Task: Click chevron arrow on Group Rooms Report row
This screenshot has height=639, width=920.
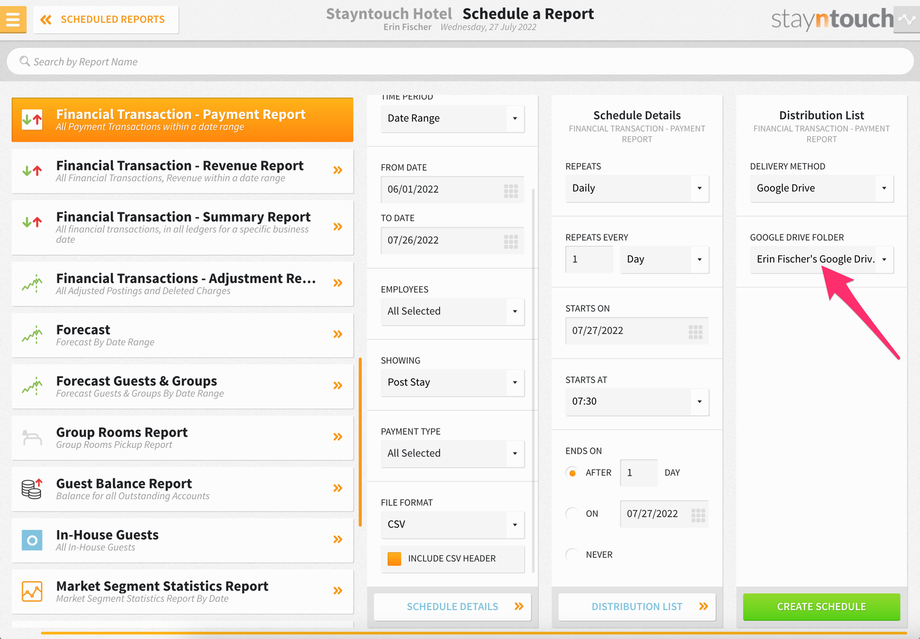Action: (x=337, y=437)
